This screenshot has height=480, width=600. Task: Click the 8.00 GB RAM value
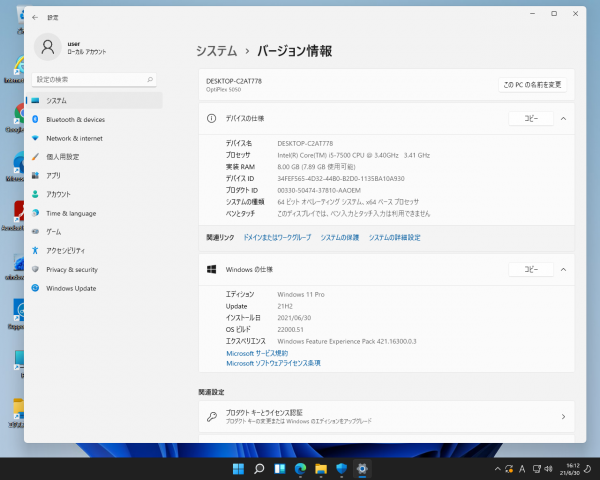[x=316, y=167]
